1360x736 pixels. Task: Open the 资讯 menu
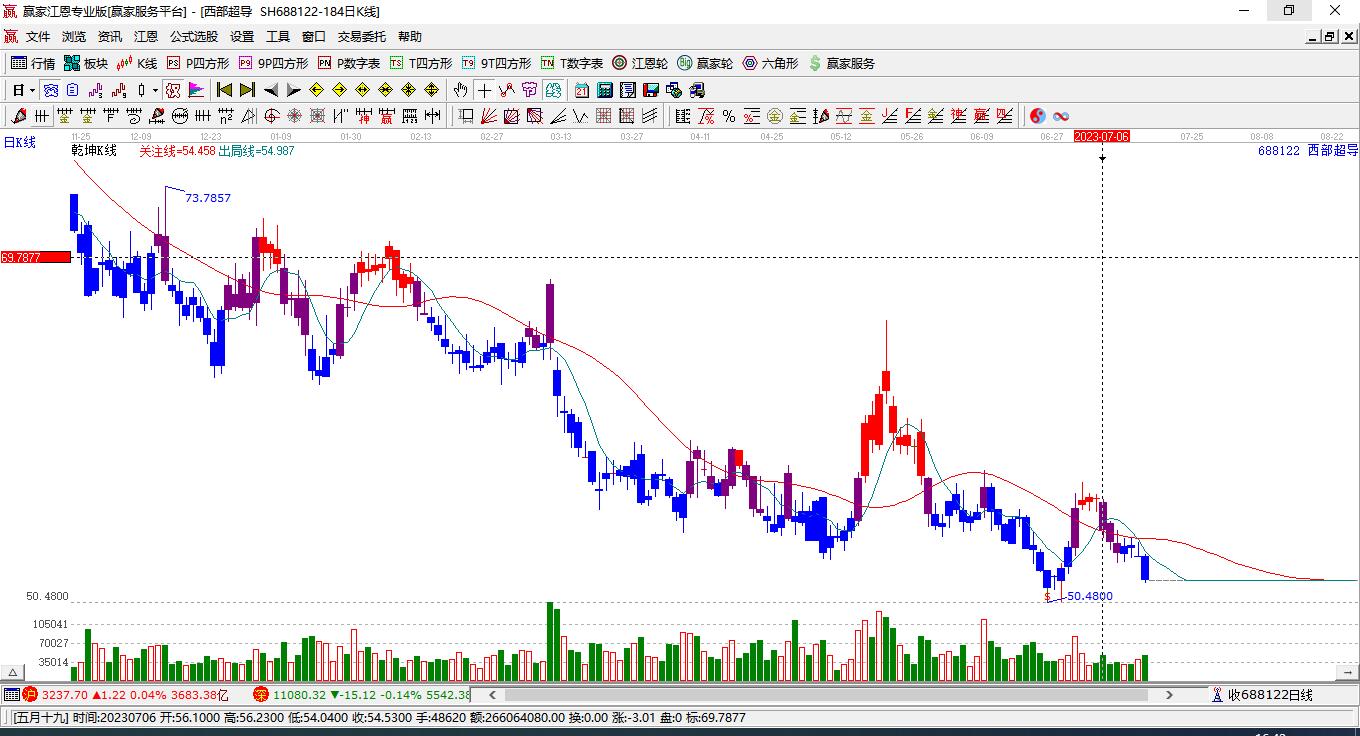tap(110, 37)
